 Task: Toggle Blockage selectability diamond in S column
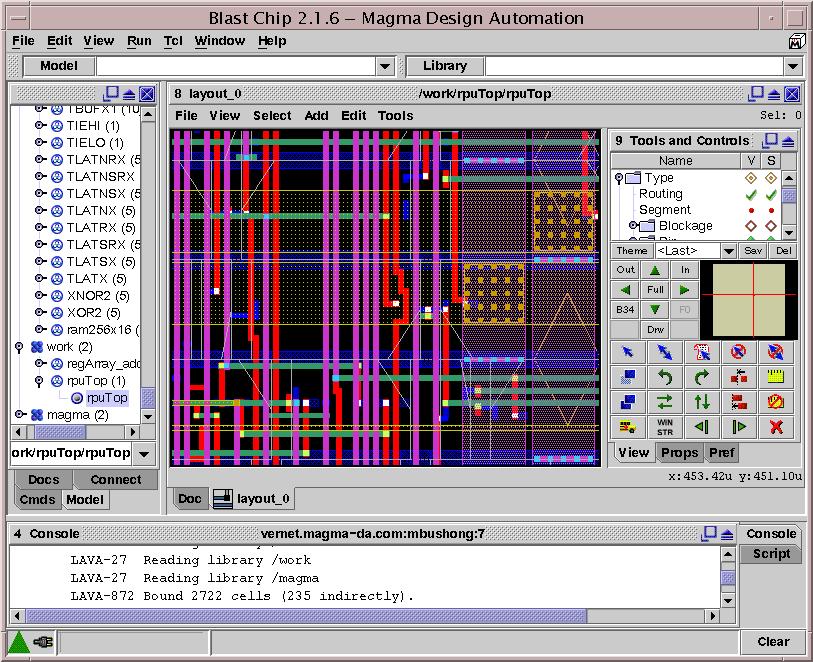point(770,225)
